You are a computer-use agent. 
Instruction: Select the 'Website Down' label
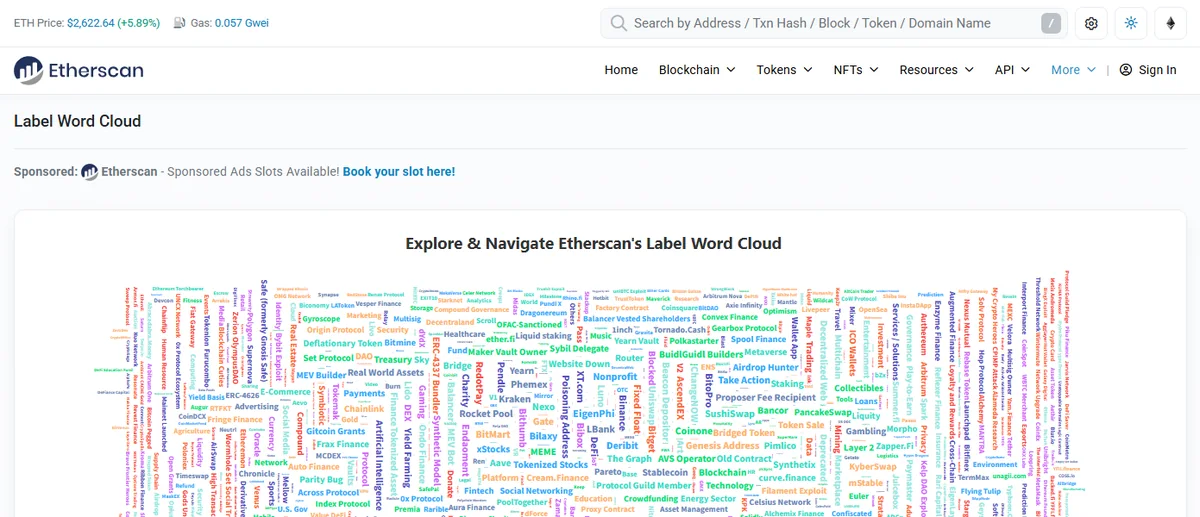pos(579,364)
